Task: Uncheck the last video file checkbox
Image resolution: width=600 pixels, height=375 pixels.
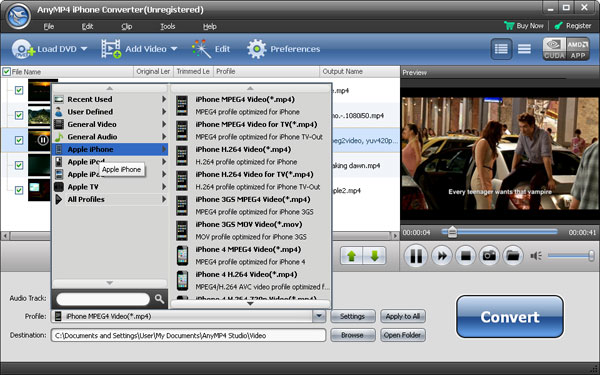Action: tap(19, 190)
